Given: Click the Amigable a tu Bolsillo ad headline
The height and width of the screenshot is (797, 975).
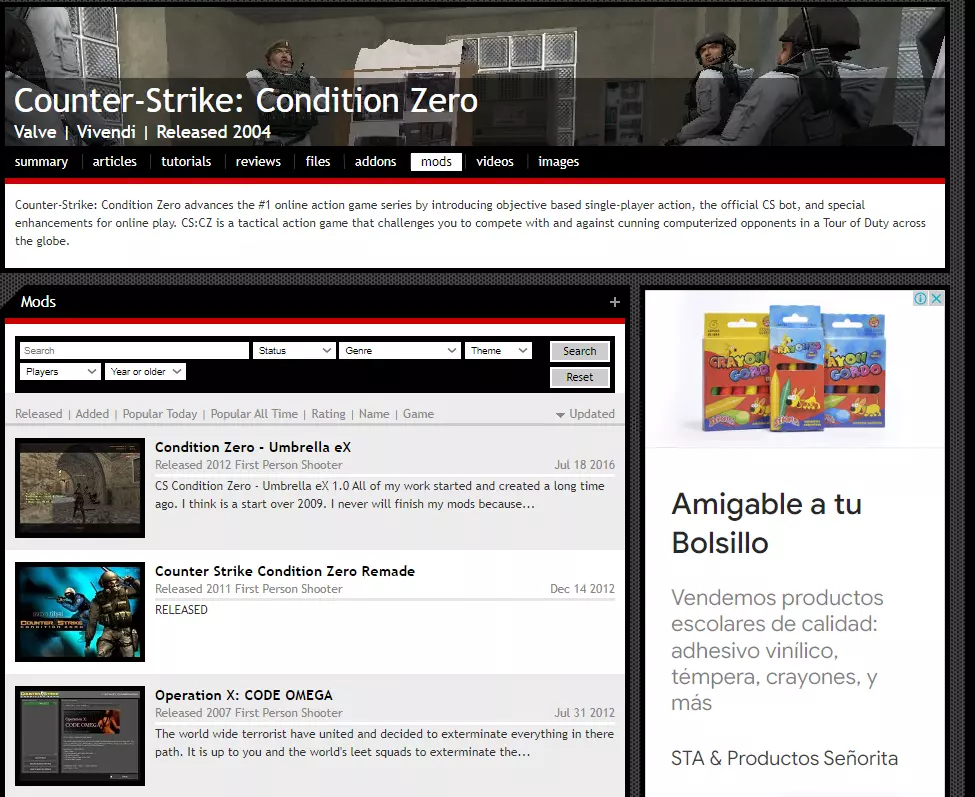Looking at the screenshot, I should [x=767, y=523].
